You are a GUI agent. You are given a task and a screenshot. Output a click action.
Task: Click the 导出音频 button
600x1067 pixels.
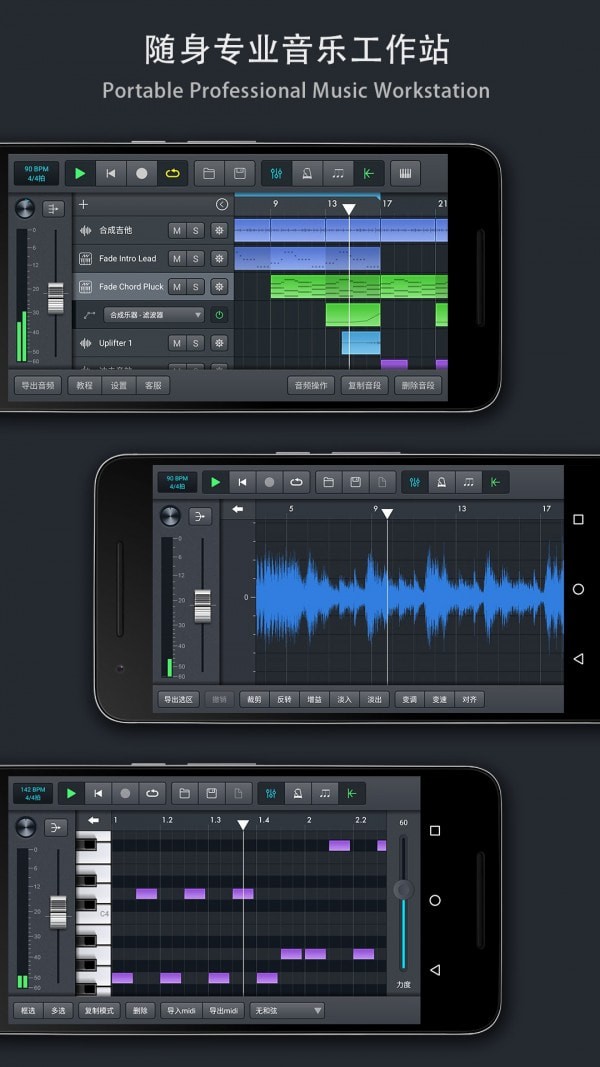(x=37, y=385)
